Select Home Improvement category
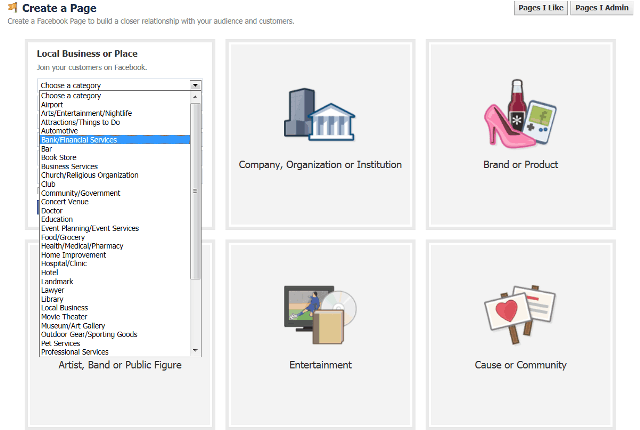 pyautogui.click(x=115, y=255)
